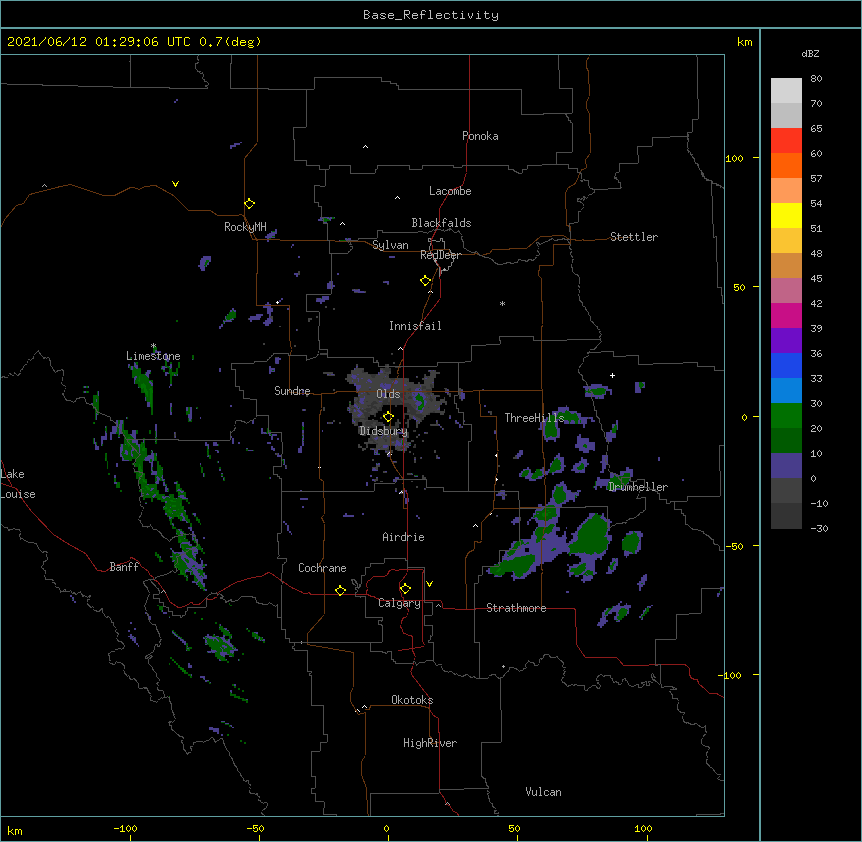Screen dimensions: 862x842
Task: Click the Sundre town label
Action: (x=292, y=391)
